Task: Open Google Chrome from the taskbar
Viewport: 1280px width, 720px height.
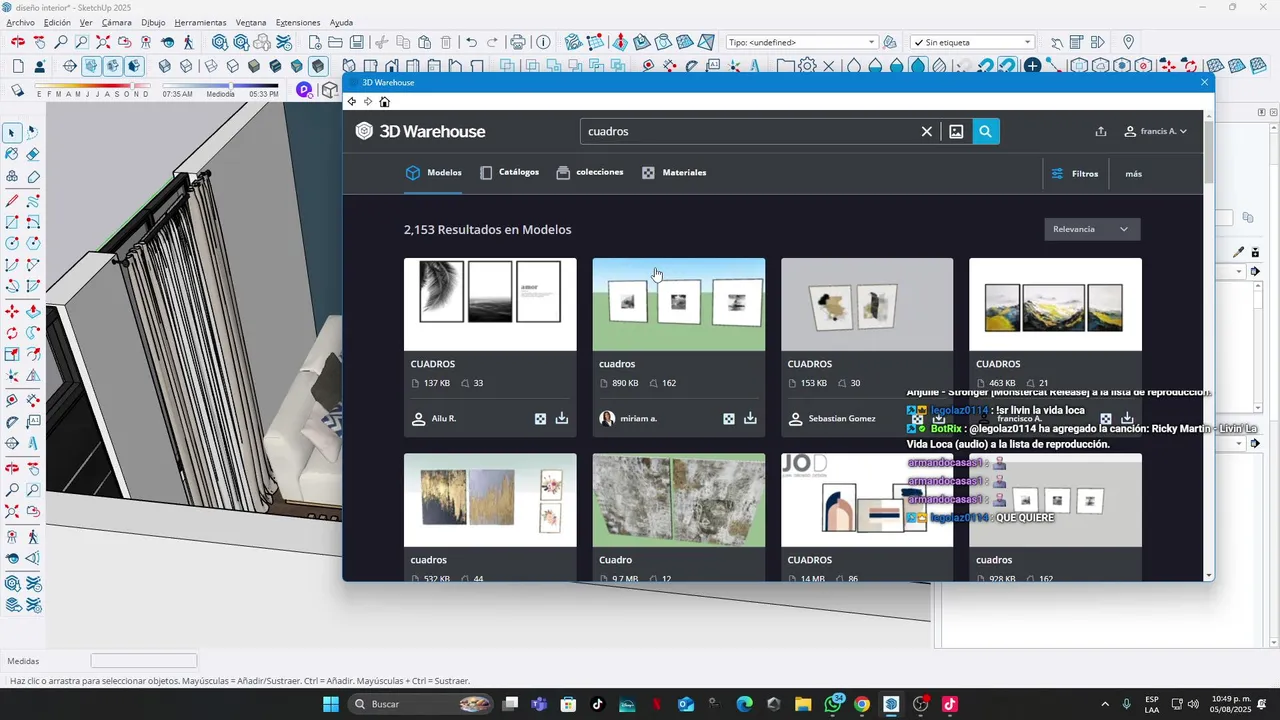Action: coord(862,704)
